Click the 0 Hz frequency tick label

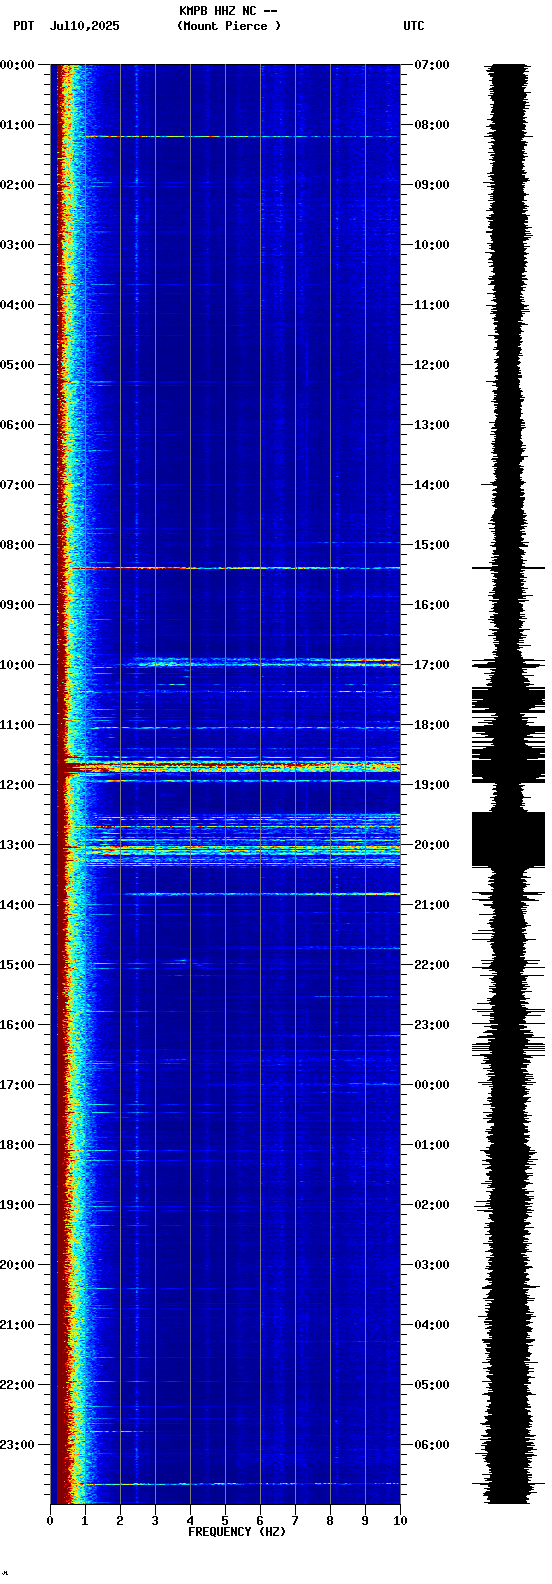[x=50, y=1521]
